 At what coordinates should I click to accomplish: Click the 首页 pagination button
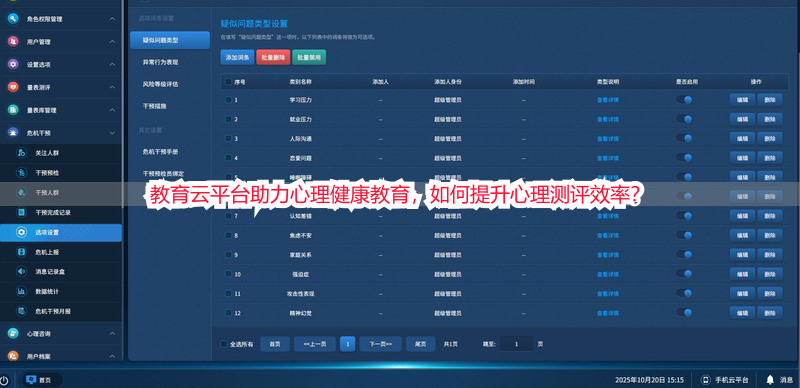tap(275, 344)
